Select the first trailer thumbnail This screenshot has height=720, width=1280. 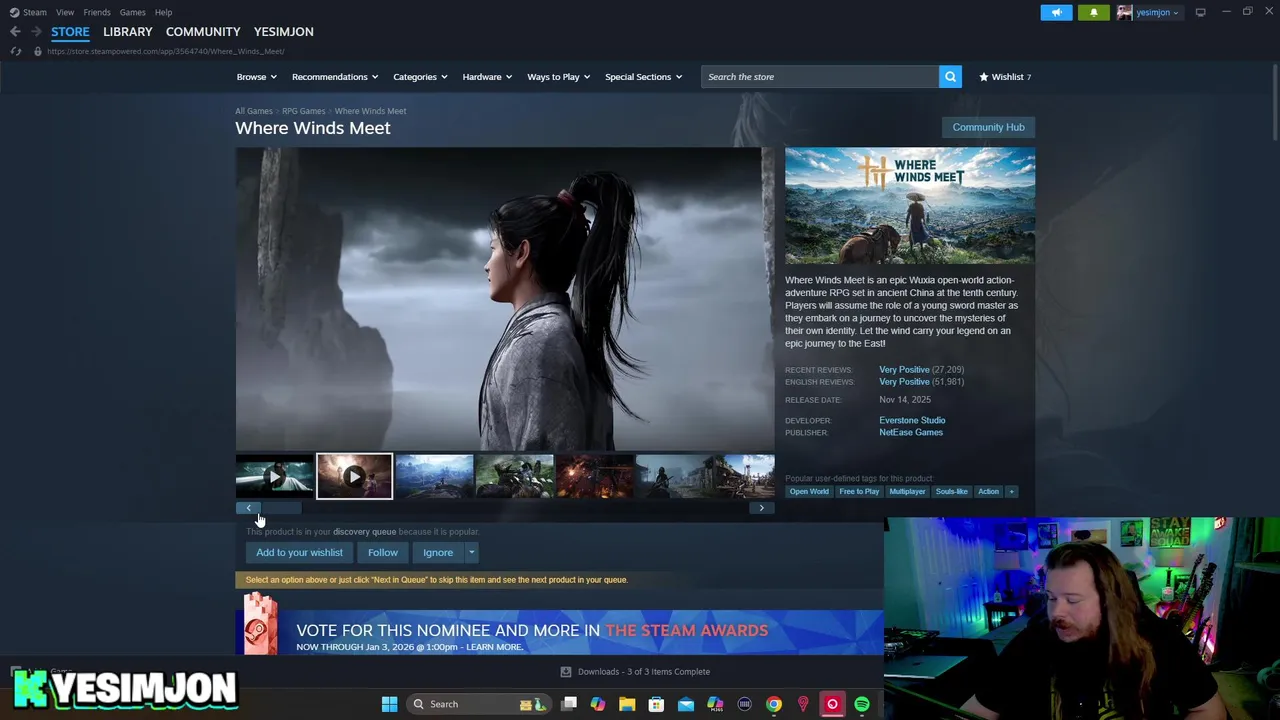[274, 476]
